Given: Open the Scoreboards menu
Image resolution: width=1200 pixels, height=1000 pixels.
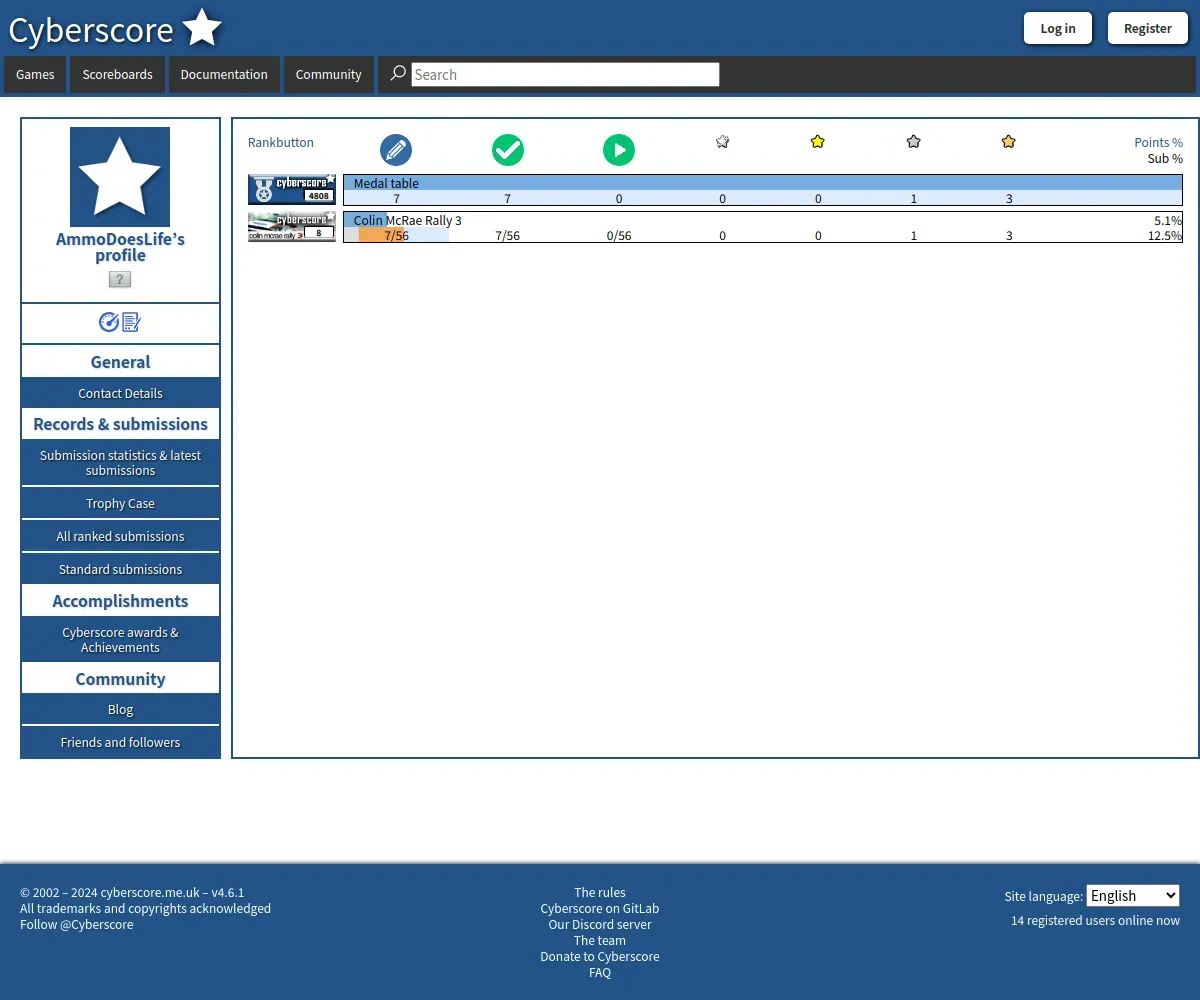Looking at the screenshot, I should tap(117, 74).
